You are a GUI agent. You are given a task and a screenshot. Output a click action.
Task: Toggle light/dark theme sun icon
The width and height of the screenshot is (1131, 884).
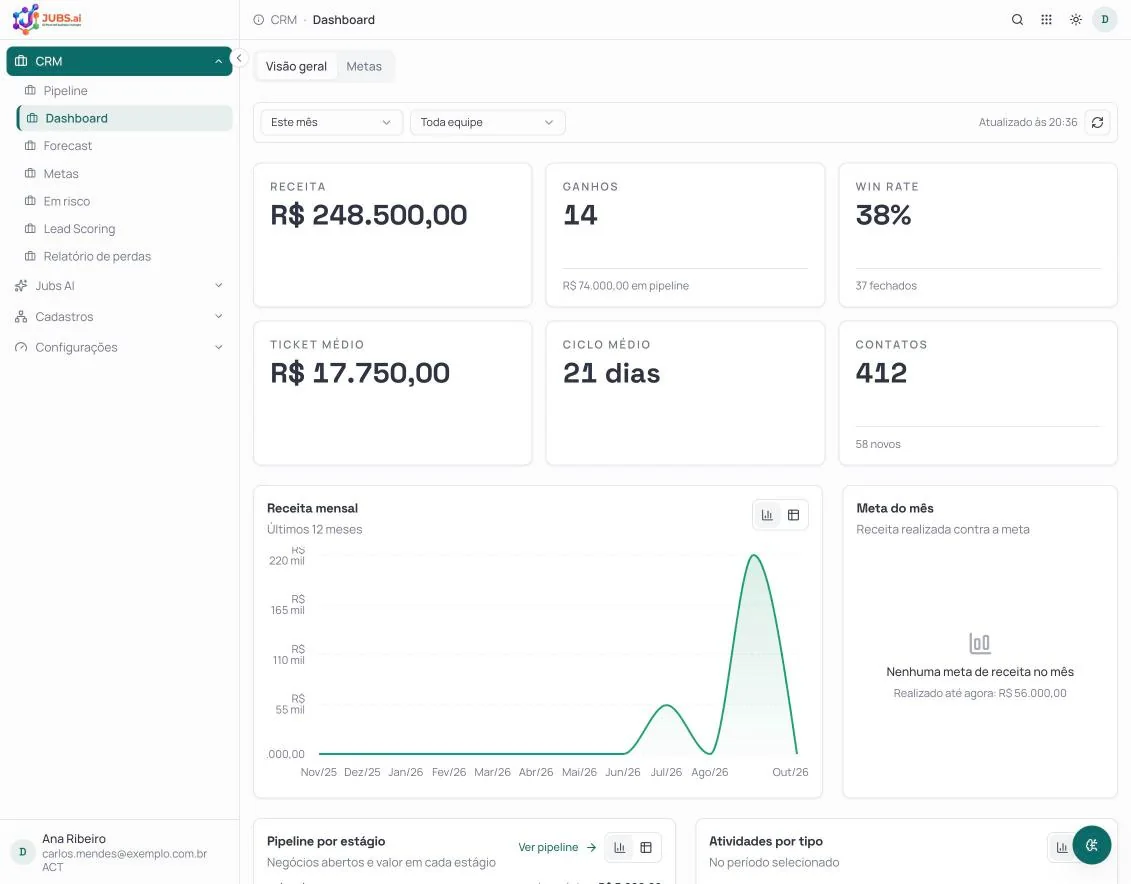[1075, 19]
